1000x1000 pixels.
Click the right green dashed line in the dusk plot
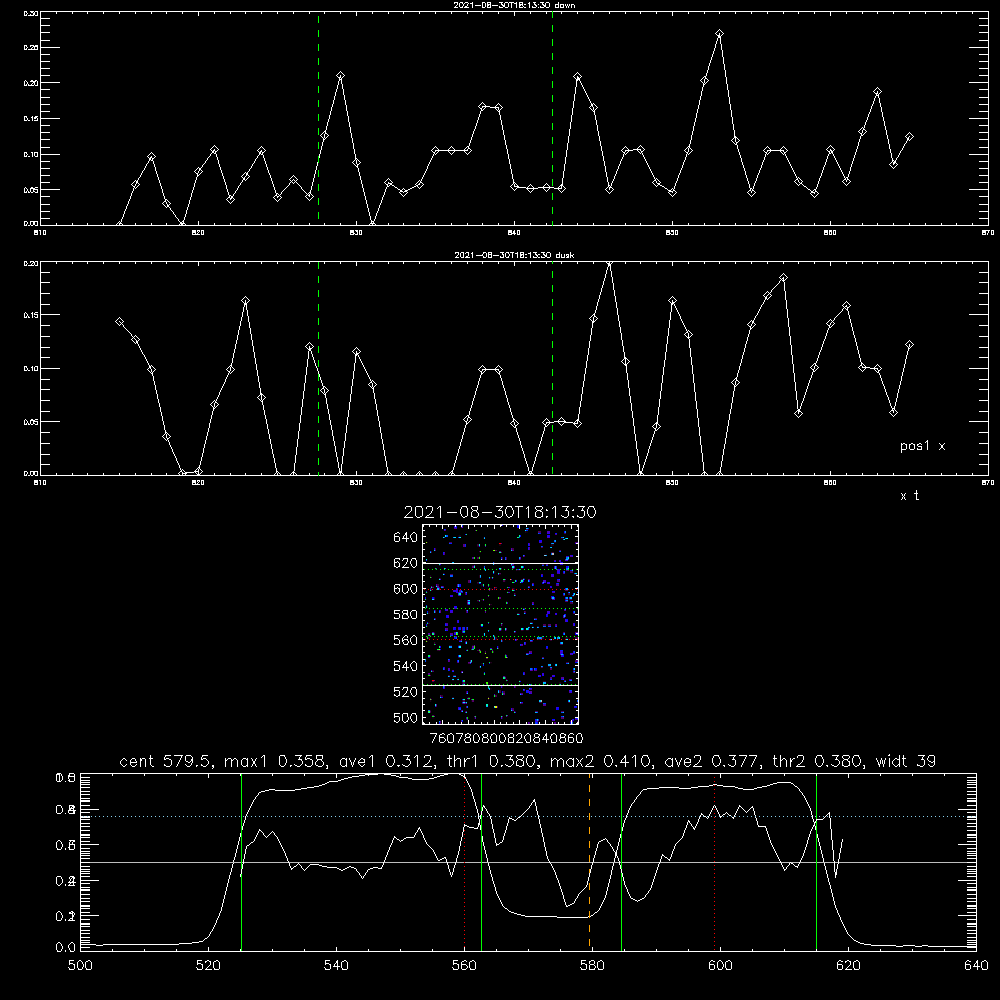point(552,369)
